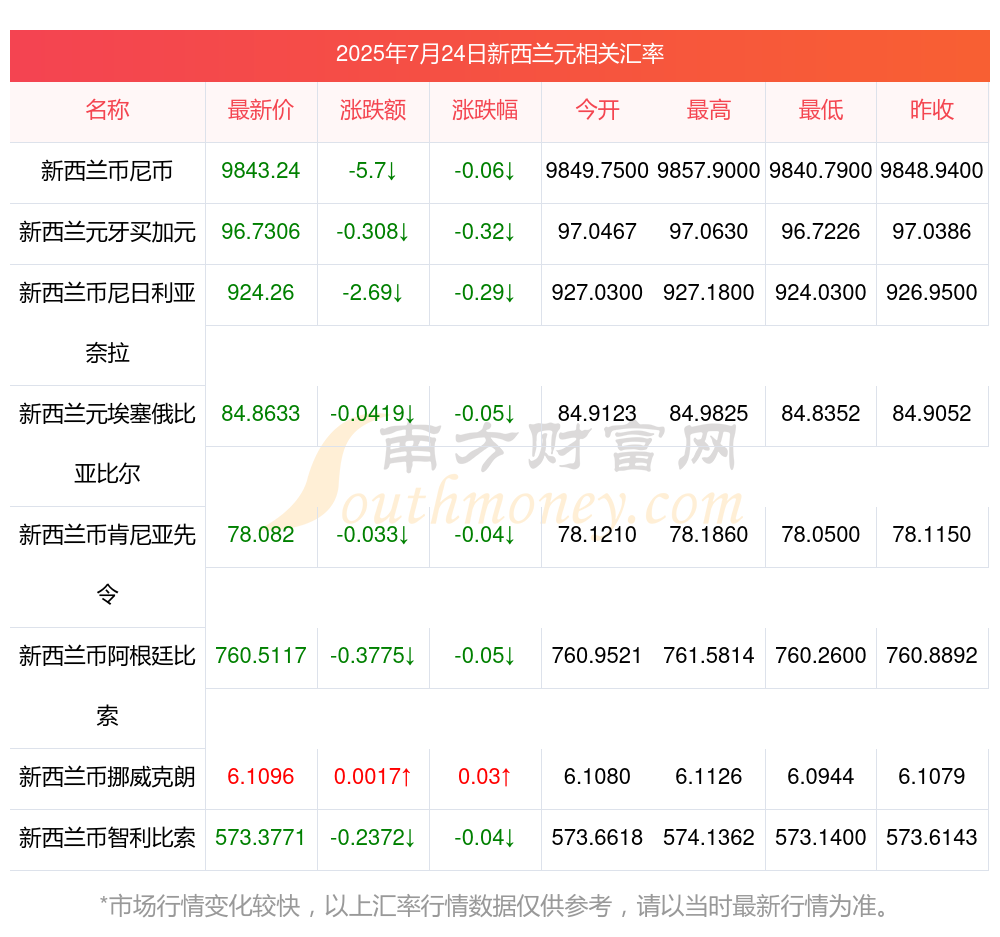Click change percent -0.29↓
Viewport: 1000px width, 937px height.
click(485, 293)
